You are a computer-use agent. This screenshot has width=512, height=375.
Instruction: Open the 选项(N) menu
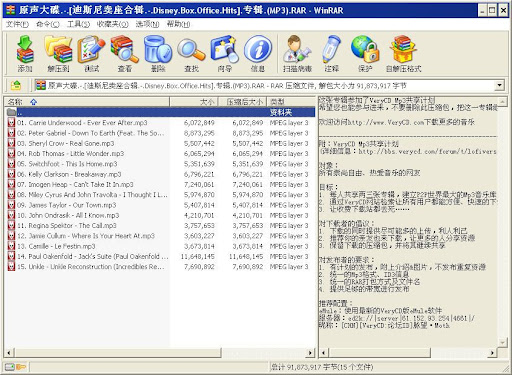click(x=147, y=24)
